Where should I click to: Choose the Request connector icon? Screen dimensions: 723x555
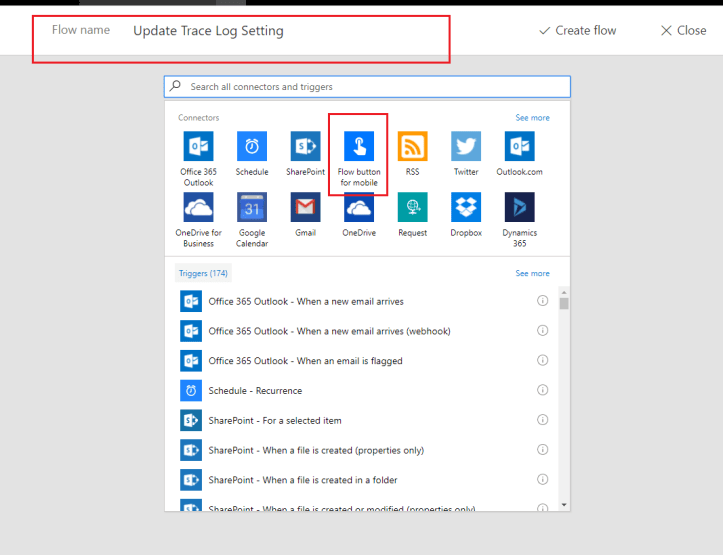(412, 208)
